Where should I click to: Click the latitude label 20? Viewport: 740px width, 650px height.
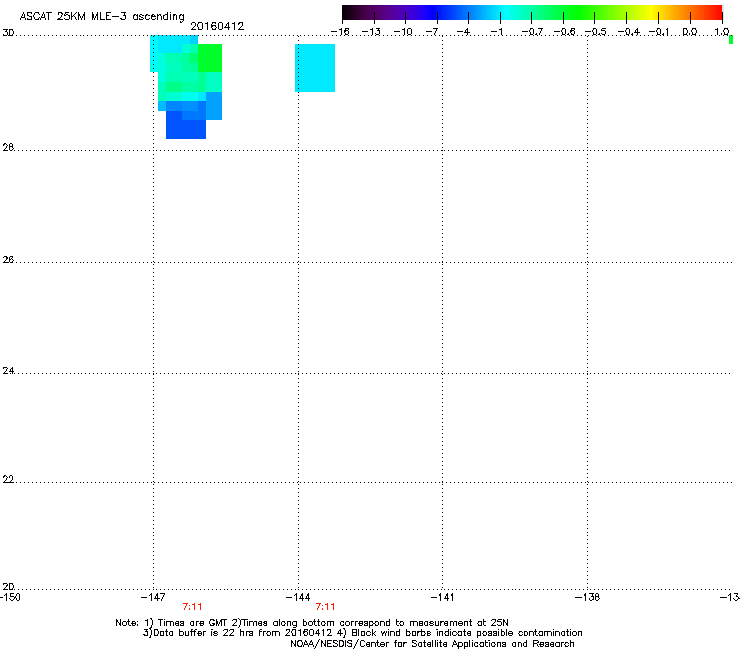pyautogui.click(x=8, y=586)
